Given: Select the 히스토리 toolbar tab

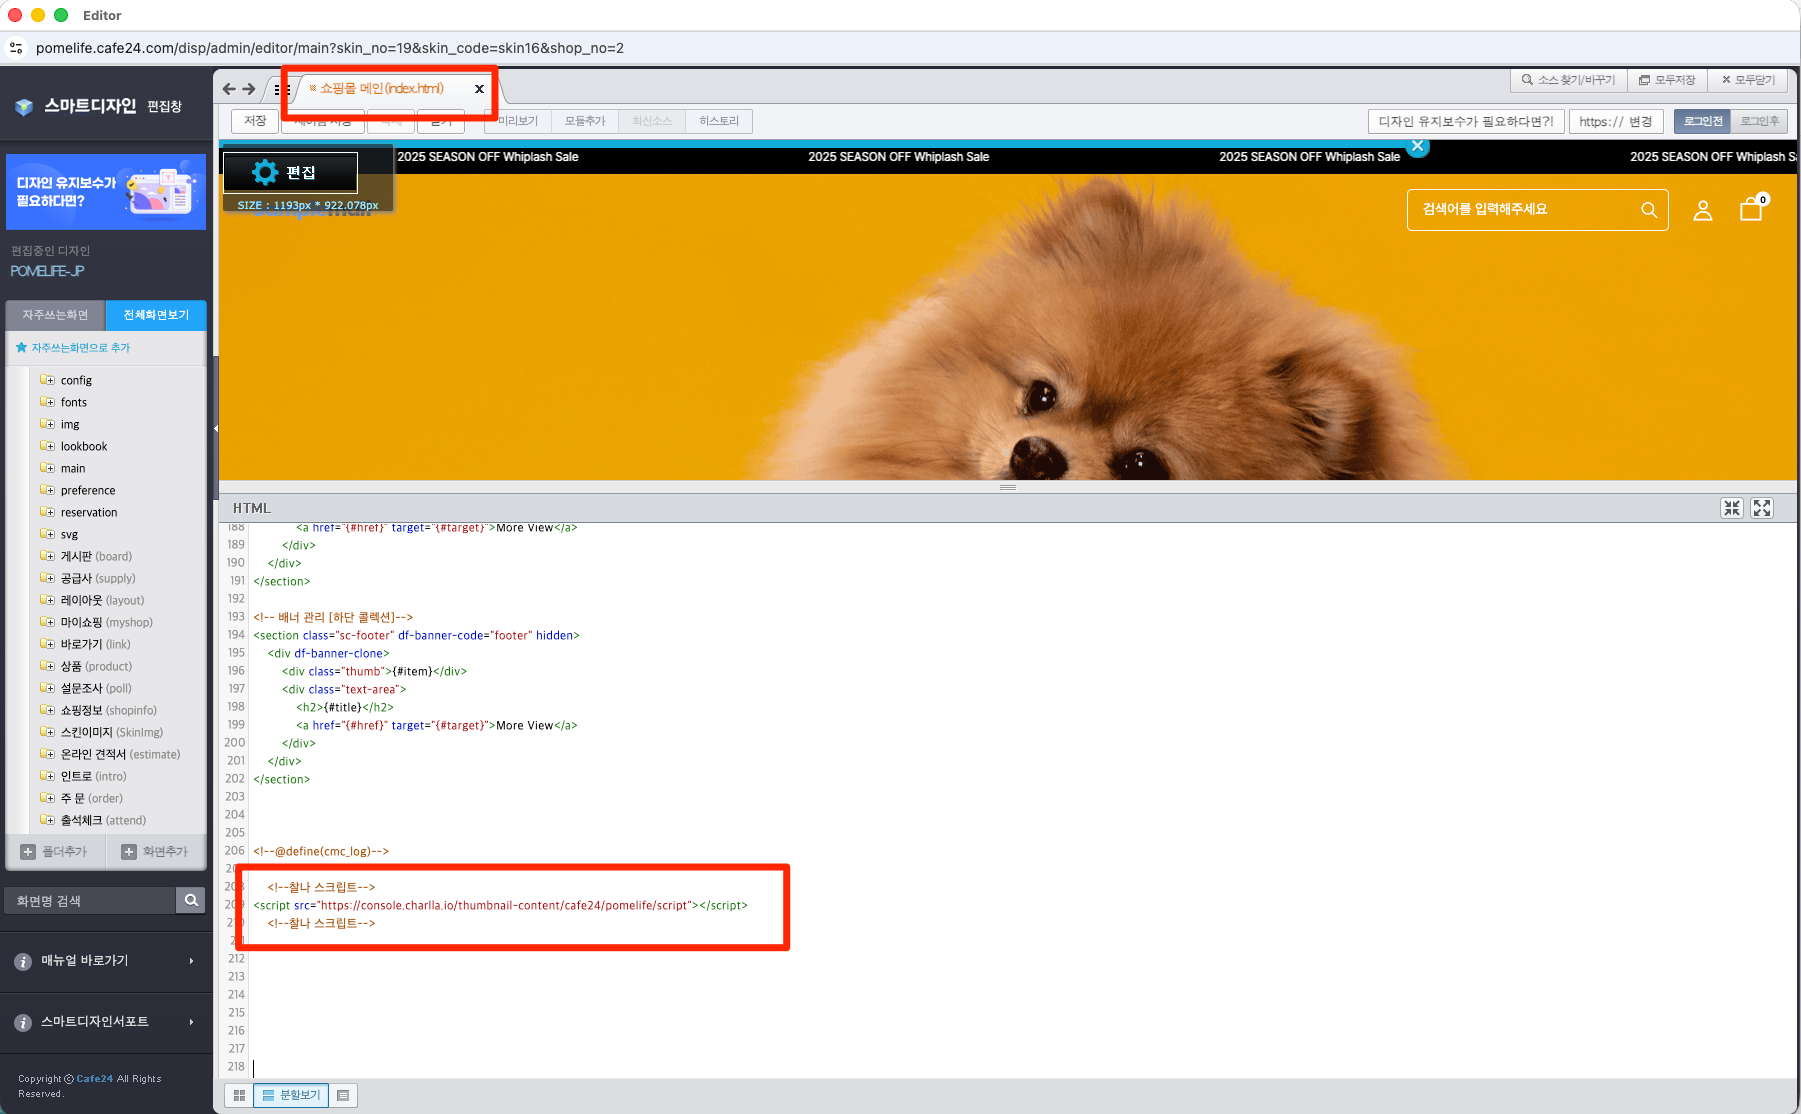Looking at the screenshot, I should pyautogui.click(x=718, y=121).
